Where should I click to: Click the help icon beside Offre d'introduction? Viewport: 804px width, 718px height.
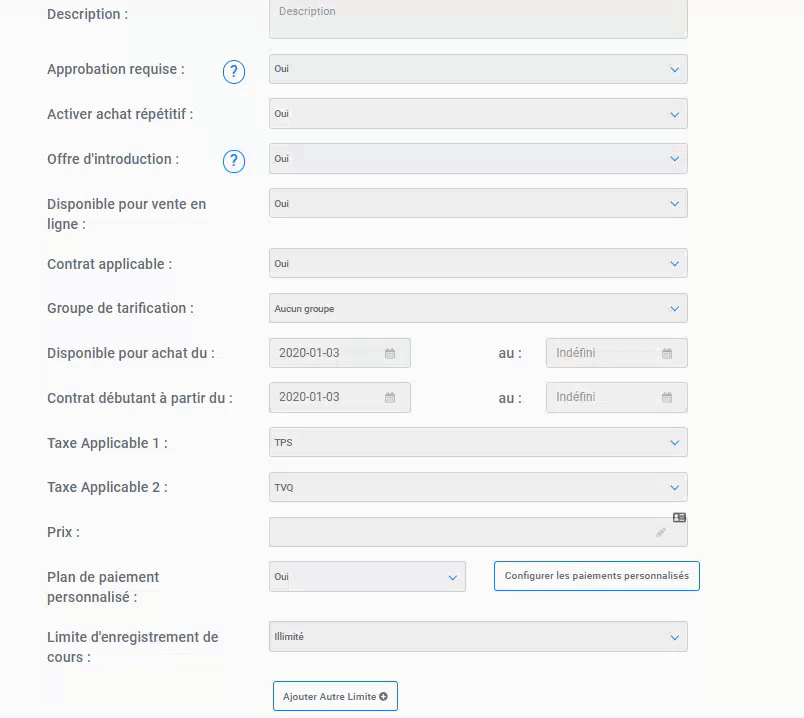(234, 162)
